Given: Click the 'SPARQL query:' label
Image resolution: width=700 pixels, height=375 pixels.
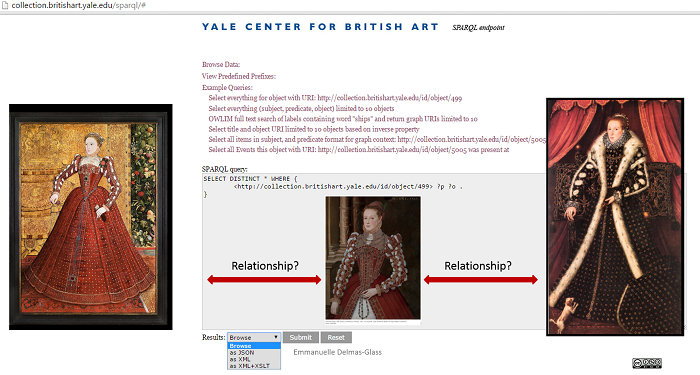Looking at the screenshot, I should [225, 169].
